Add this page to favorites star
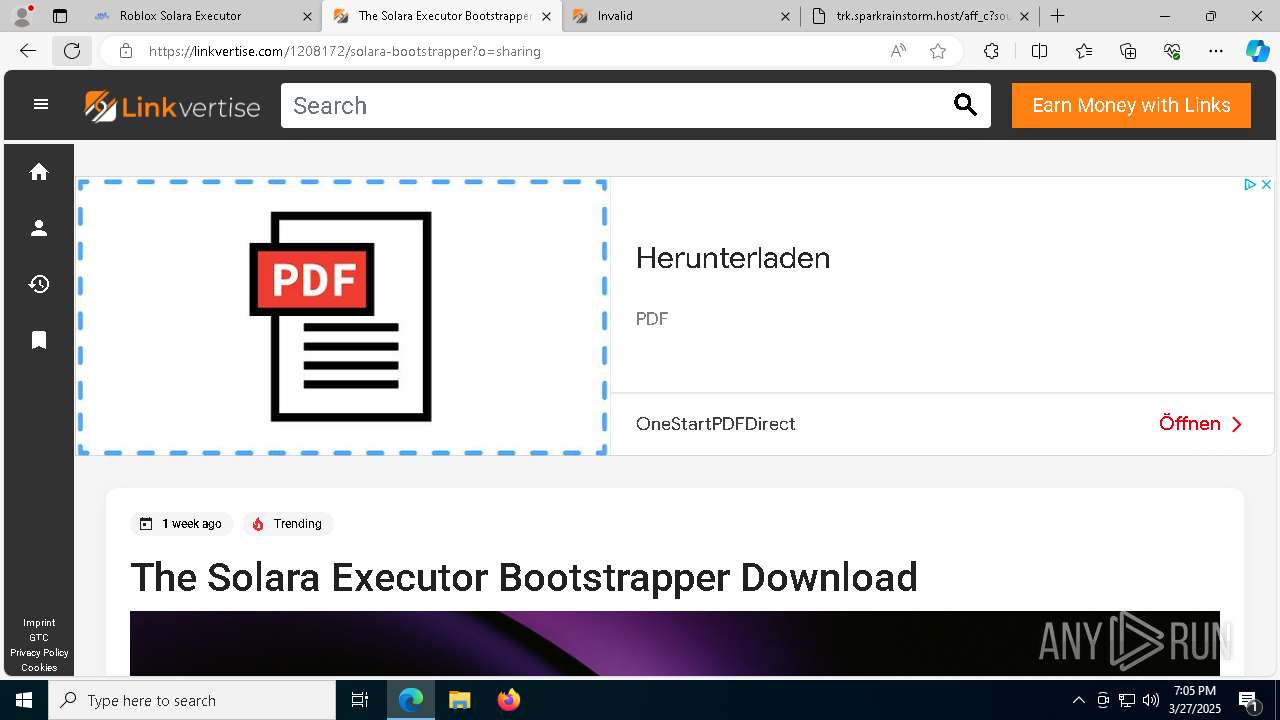This screenshot has width=1280, height=720. 938,51
